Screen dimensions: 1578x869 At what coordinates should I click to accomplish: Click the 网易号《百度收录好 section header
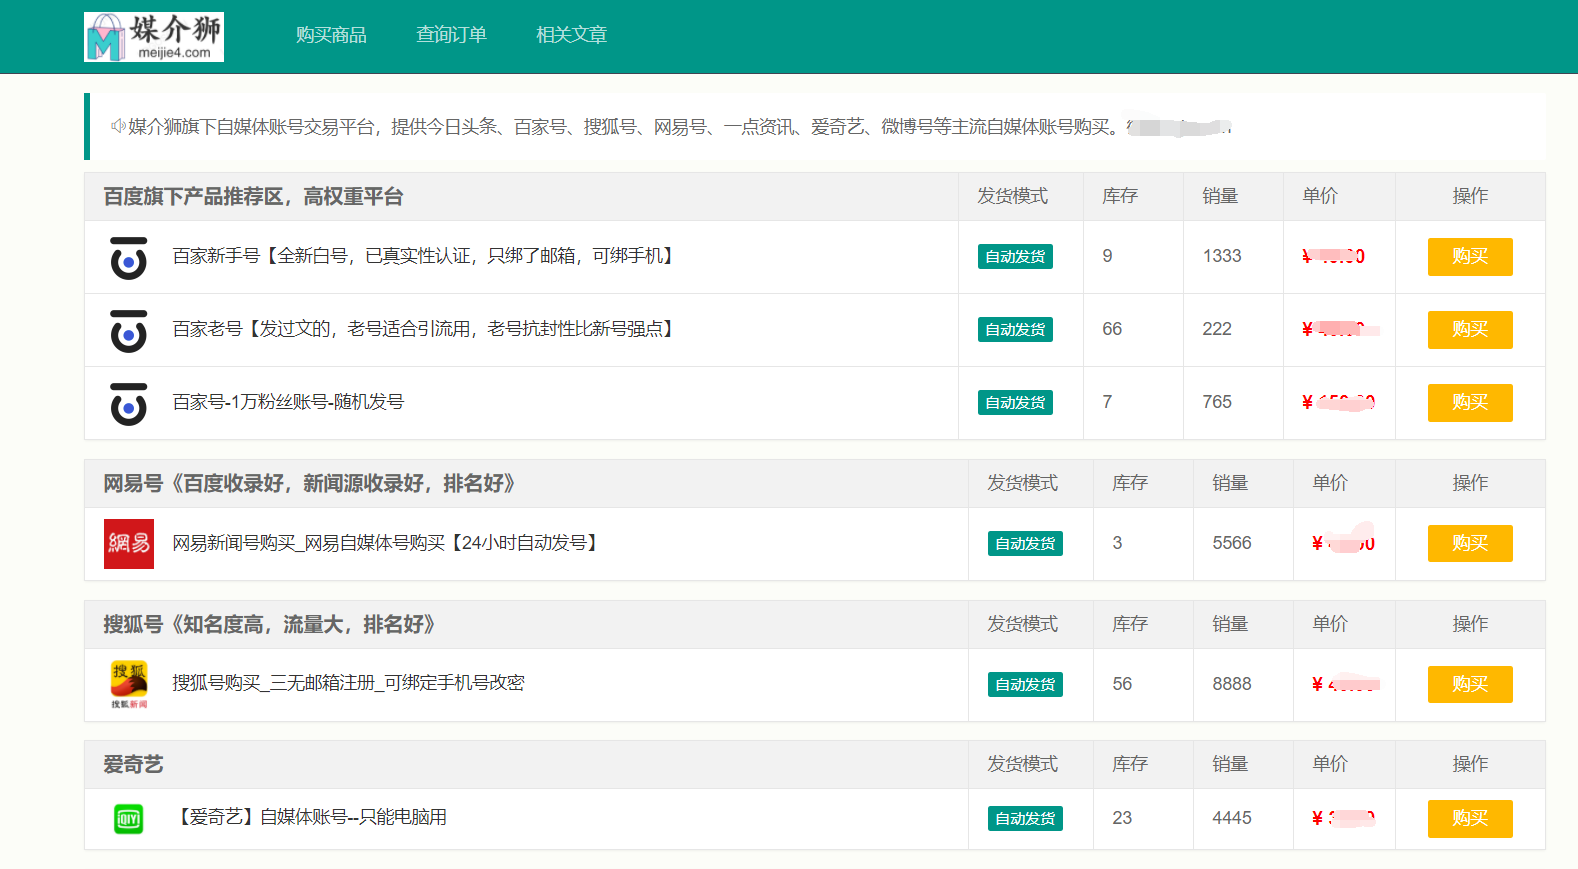tap(310, 484)
